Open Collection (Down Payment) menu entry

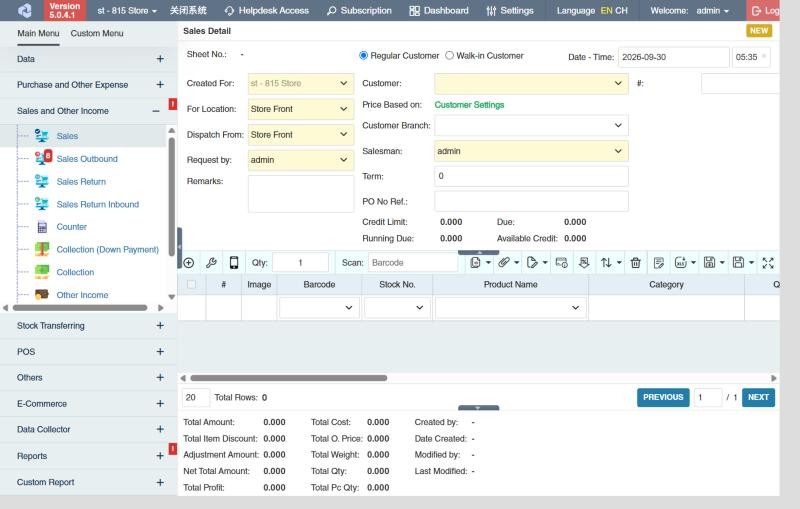pyautogui.click(x=107, y=249)
